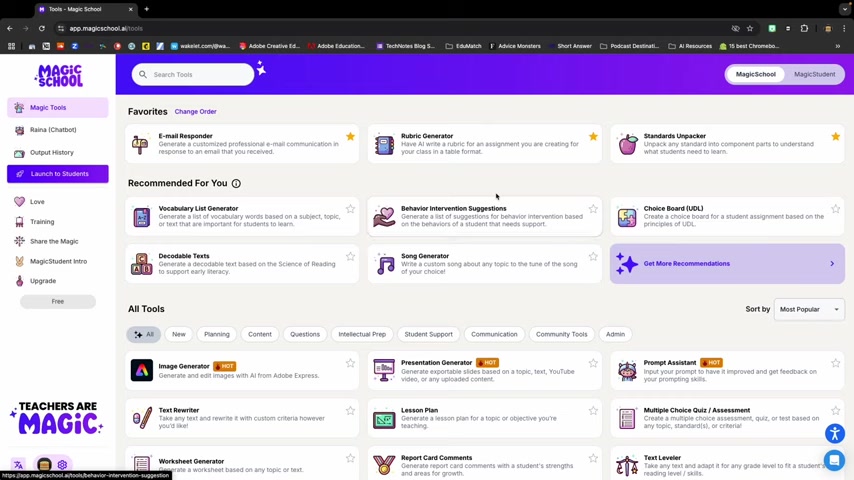Click the Multiple Choice Quiz checklist icon

[x=627, y=418]
